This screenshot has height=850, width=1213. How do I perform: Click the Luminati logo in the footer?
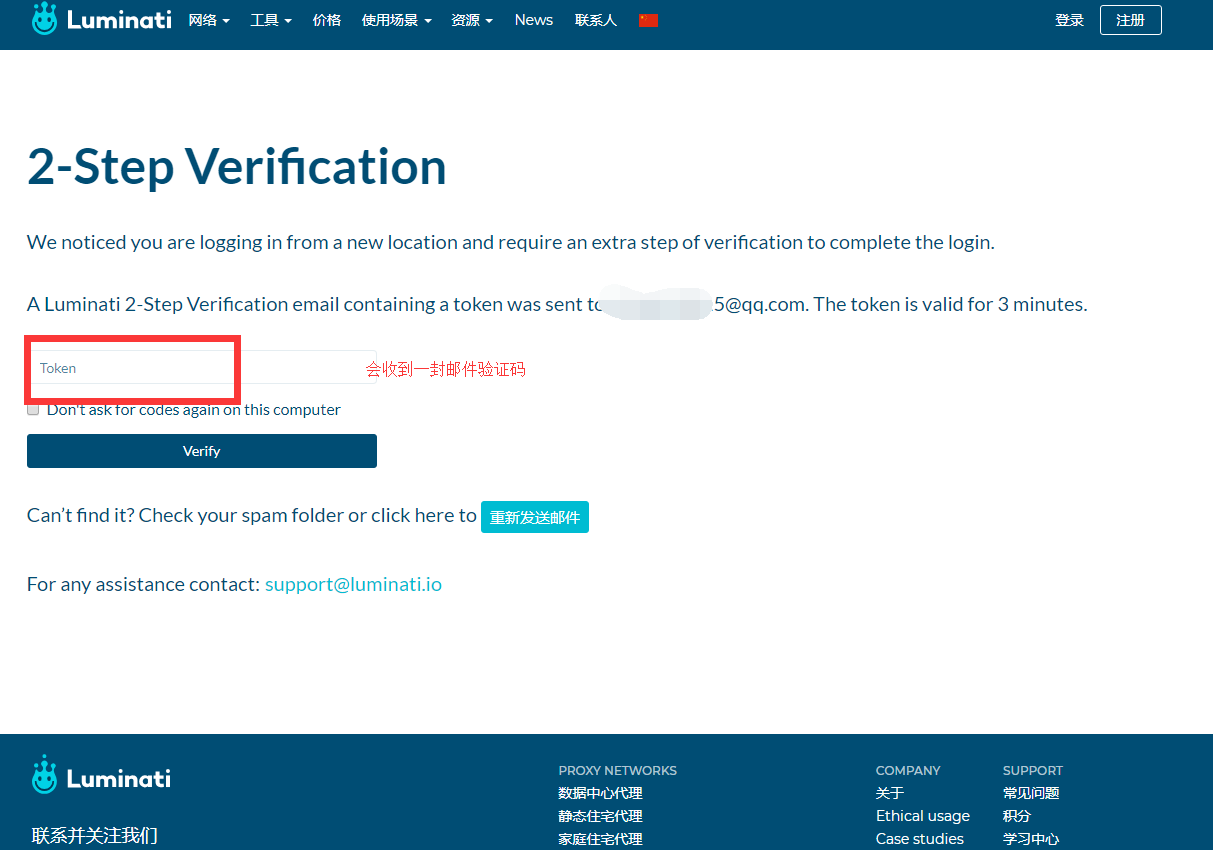click(x=101, y=775)
